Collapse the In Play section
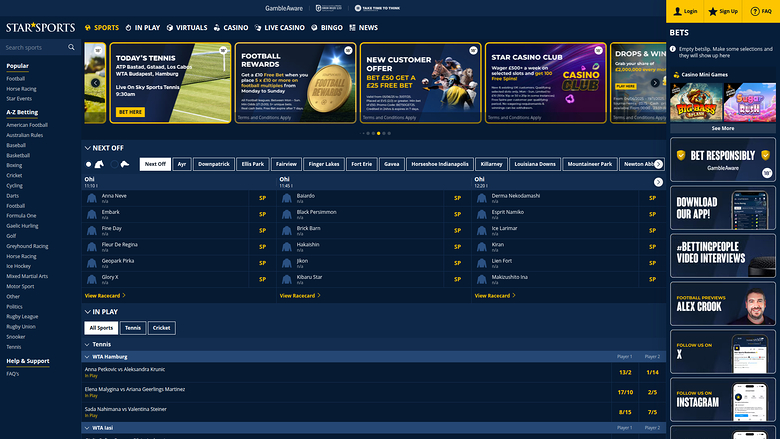780x439 pixels. coord(88,312)
